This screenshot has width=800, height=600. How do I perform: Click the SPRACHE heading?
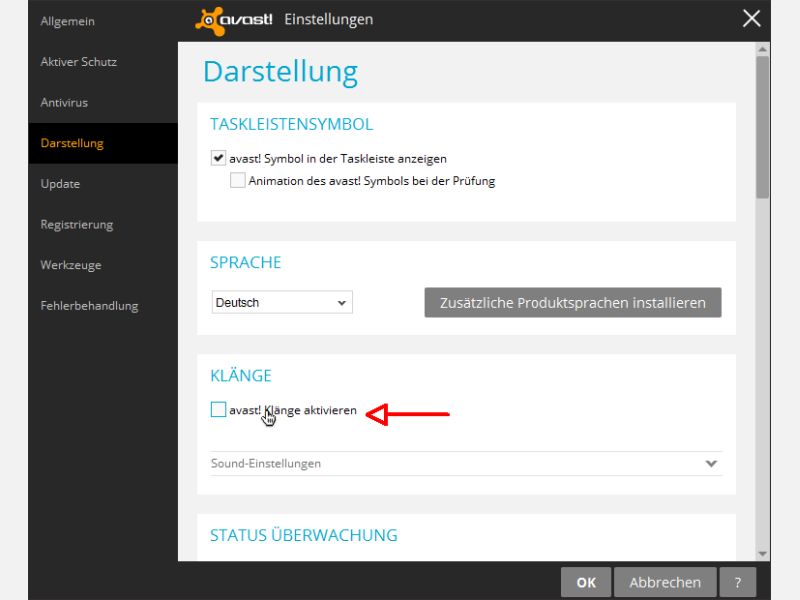click(x=245, y=262)
